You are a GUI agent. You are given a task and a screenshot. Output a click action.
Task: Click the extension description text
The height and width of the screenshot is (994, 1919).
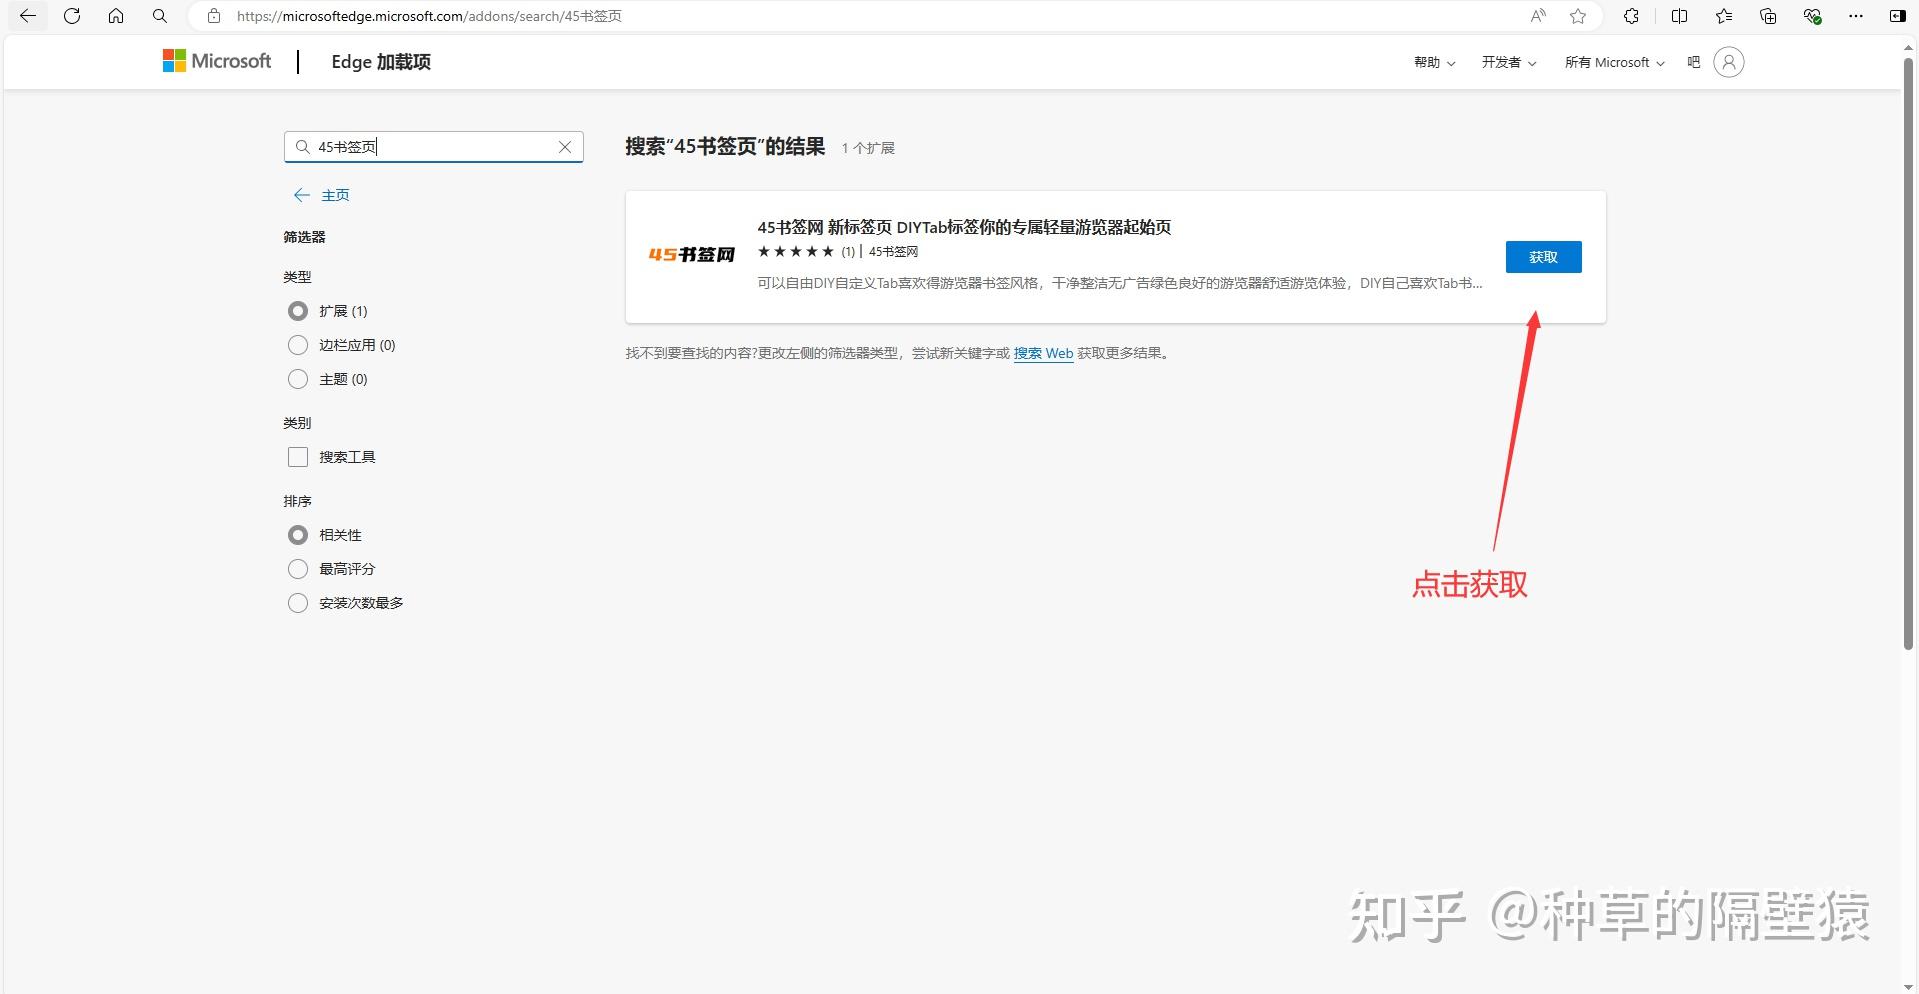[1120, 283]
